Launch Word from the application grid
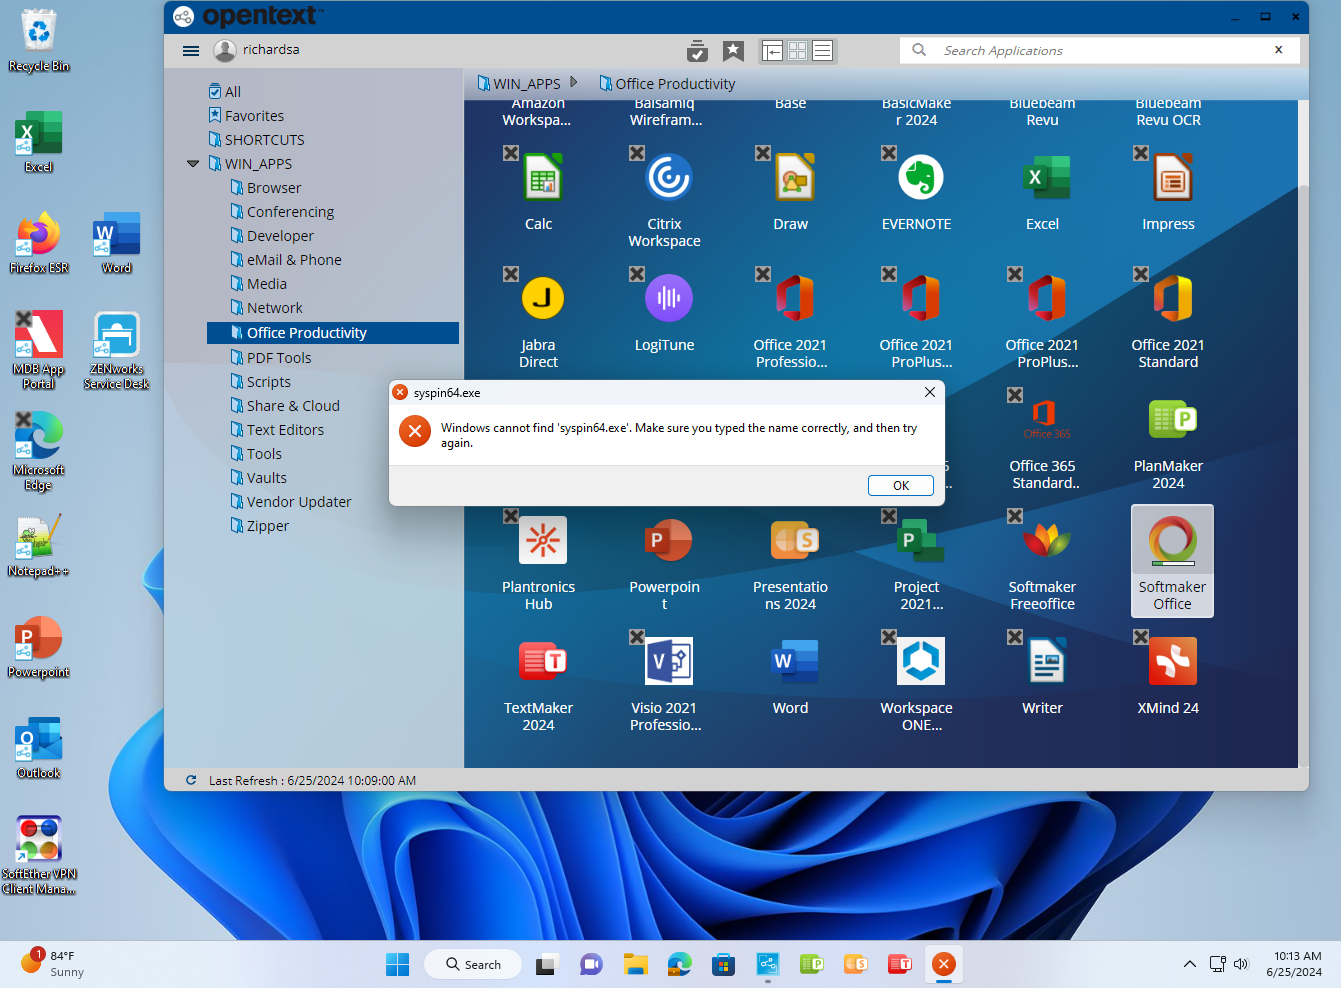Image resolution: width=1341 pixels, height=988 pixels. (x=794, y=661)
